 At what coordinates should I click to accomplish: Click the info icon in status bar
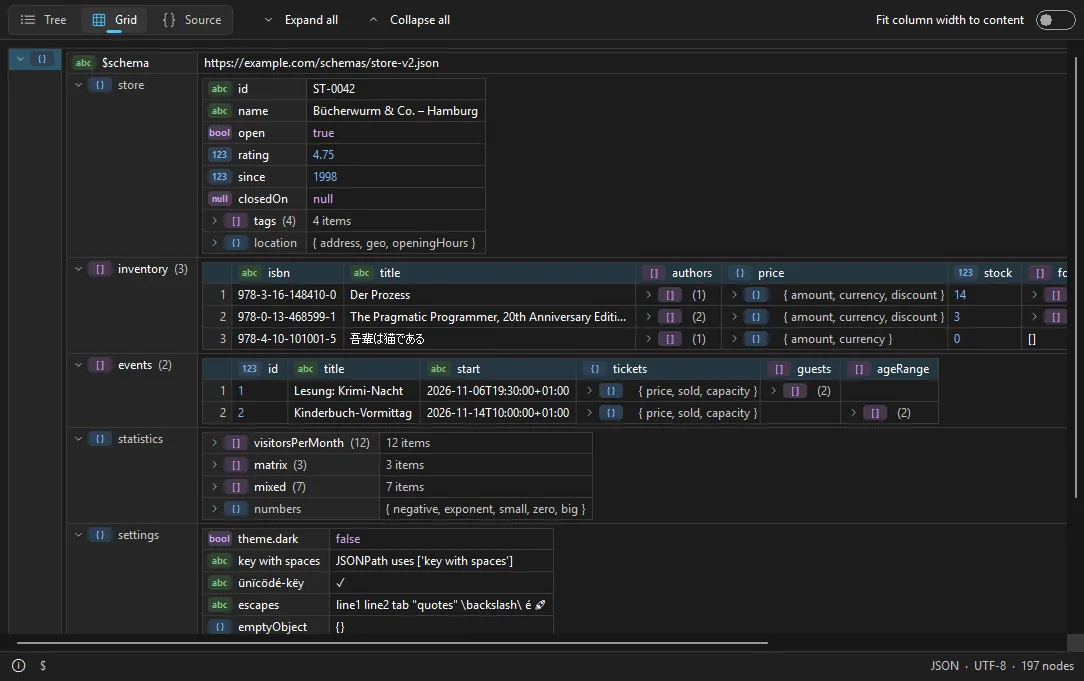tap(19, 666)
